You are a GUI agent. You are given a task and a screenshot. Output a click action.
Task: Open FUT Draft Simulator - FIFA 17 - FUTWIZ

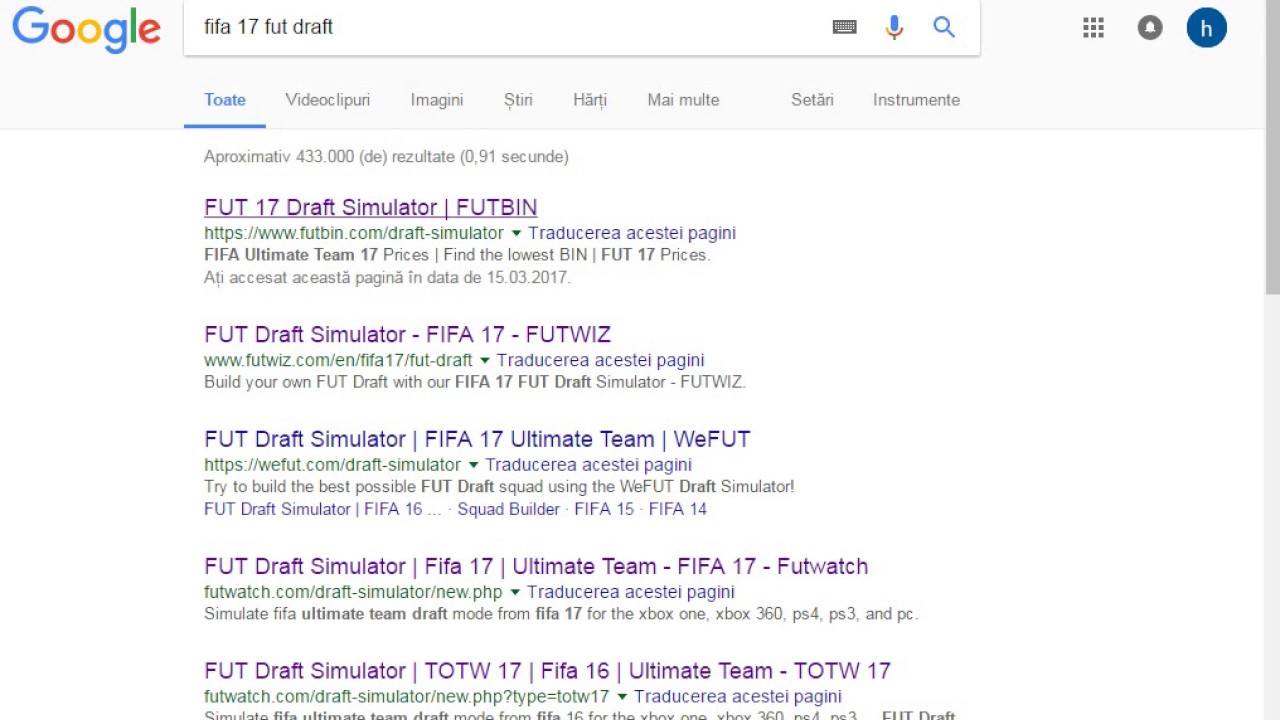click(x=407, y=334)
